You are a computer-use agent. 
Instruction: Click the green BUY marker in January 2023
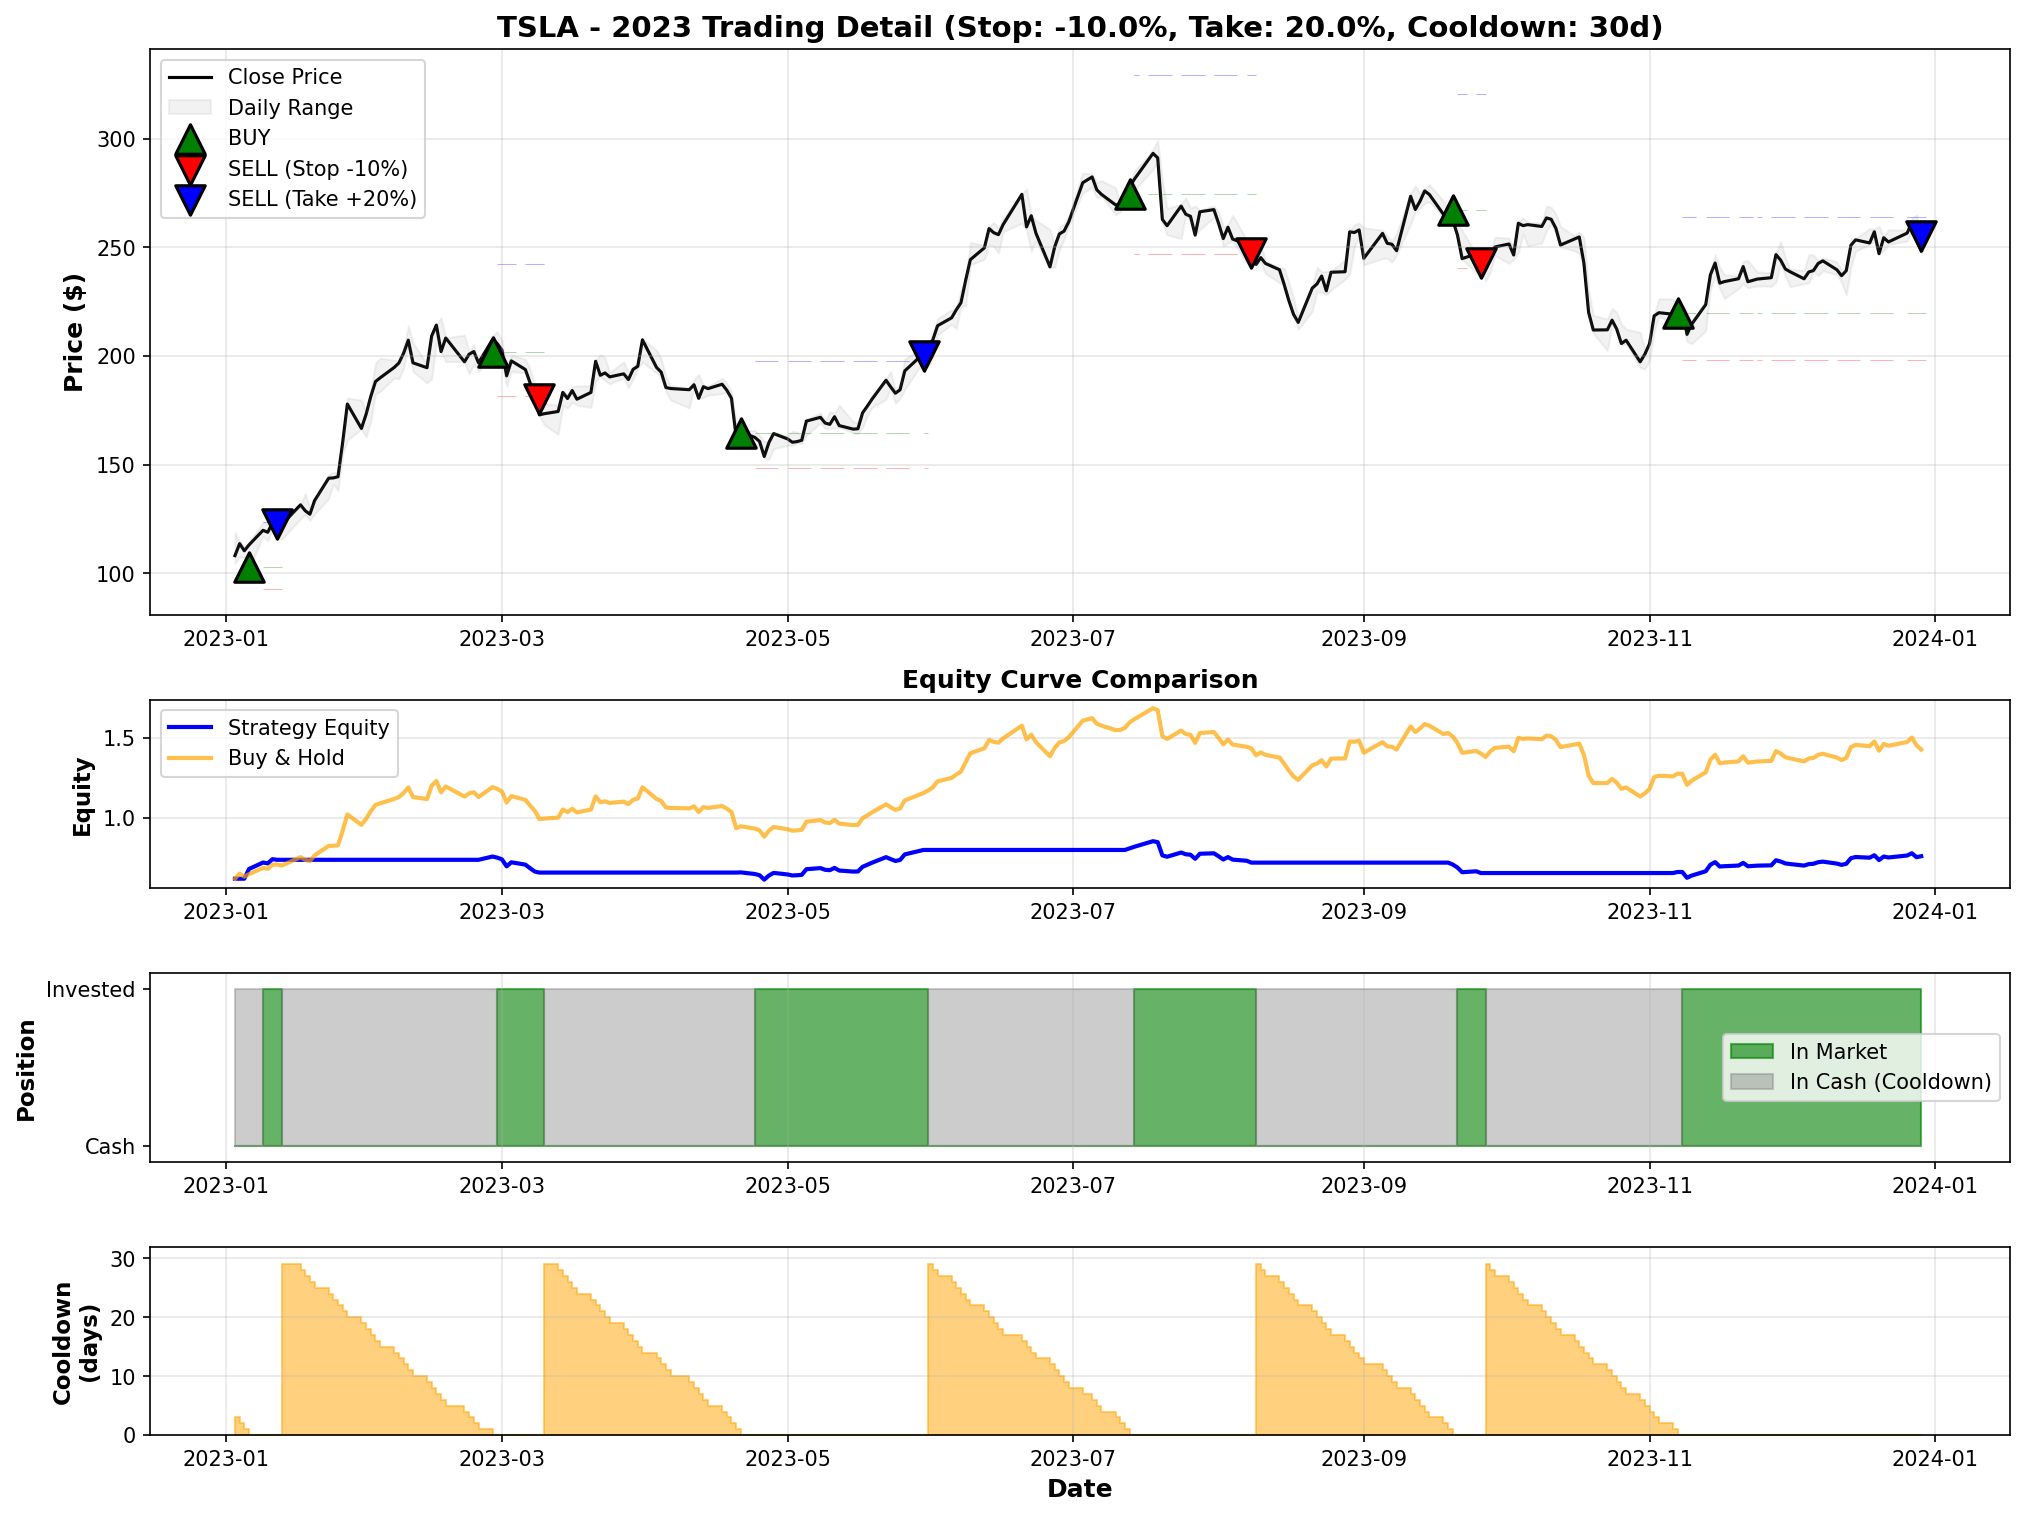click(x=249, y=569)
